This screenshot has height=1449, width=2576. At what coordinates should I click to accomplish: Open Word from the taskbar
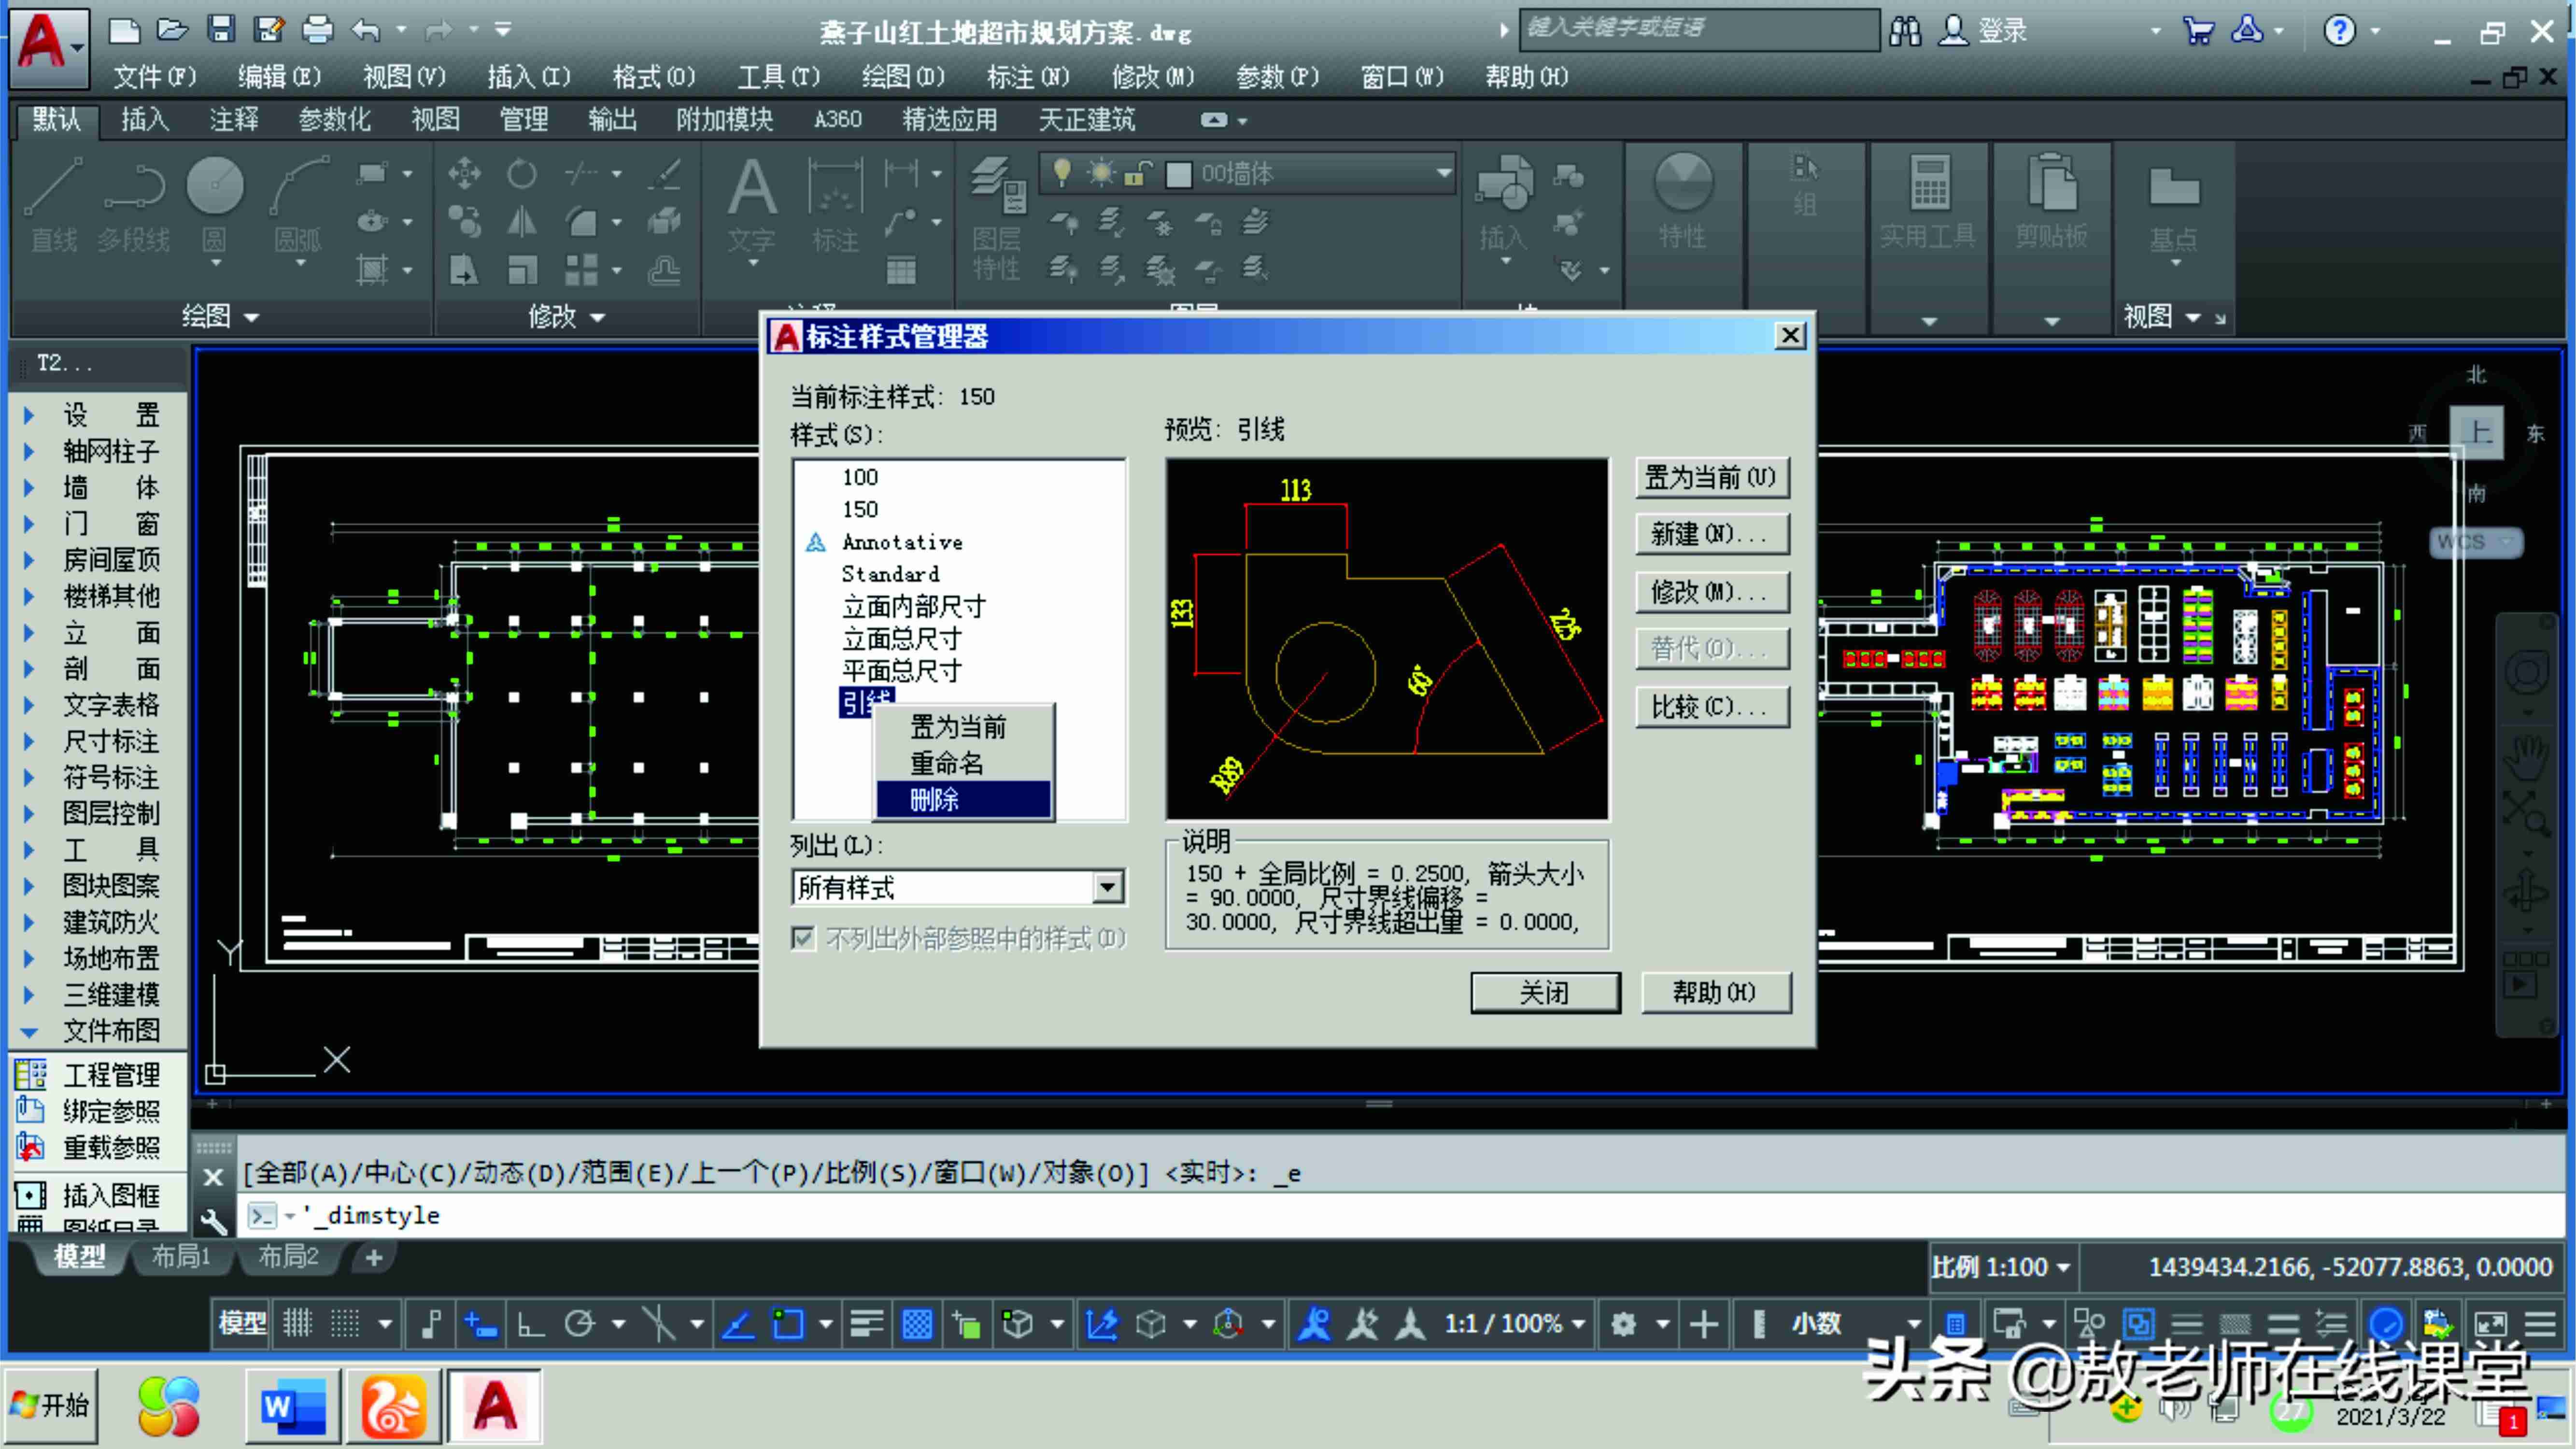(293, 1406)
